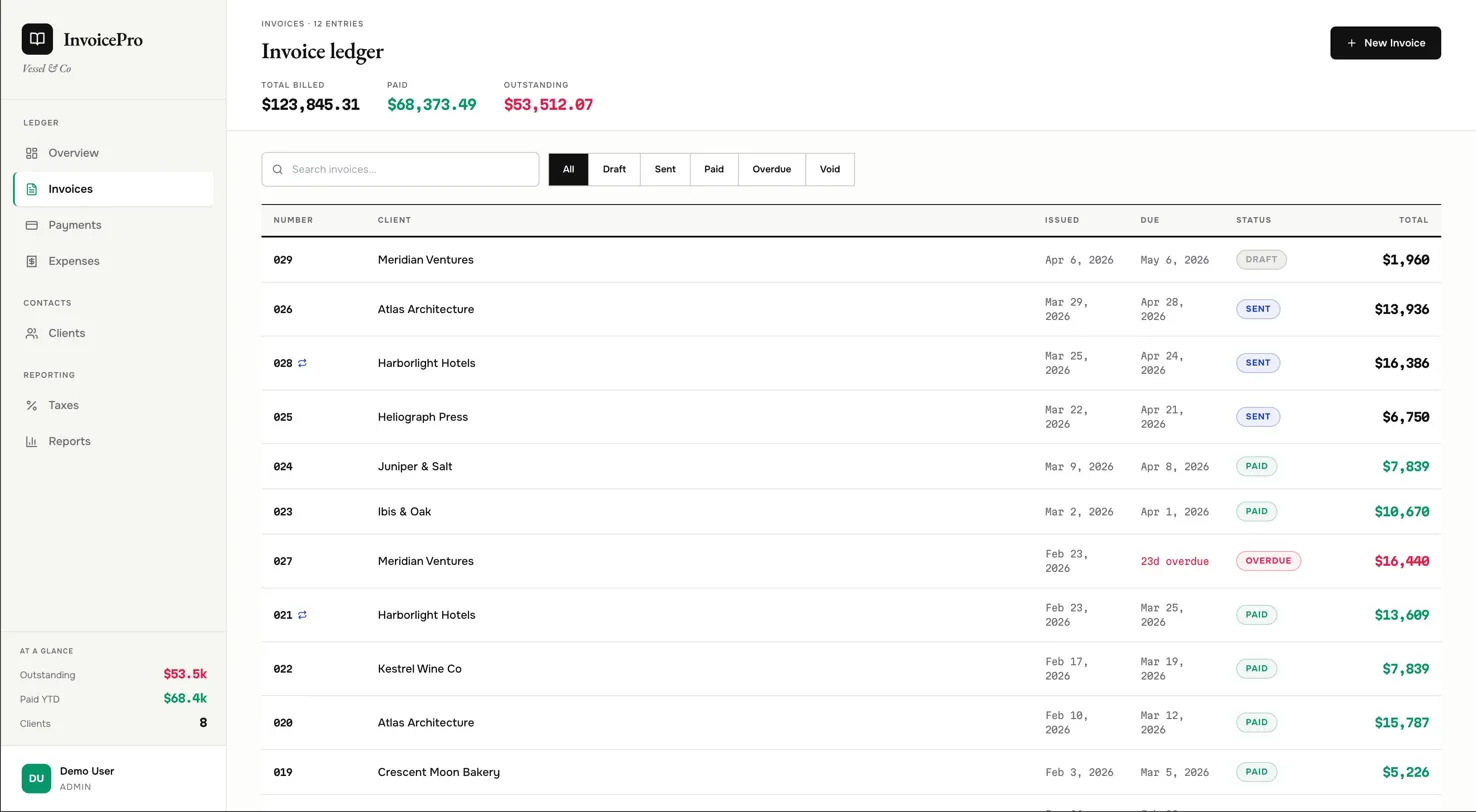Click the Paid badge on invoice 022
1476x812 pixels.
coord(1256,669)
